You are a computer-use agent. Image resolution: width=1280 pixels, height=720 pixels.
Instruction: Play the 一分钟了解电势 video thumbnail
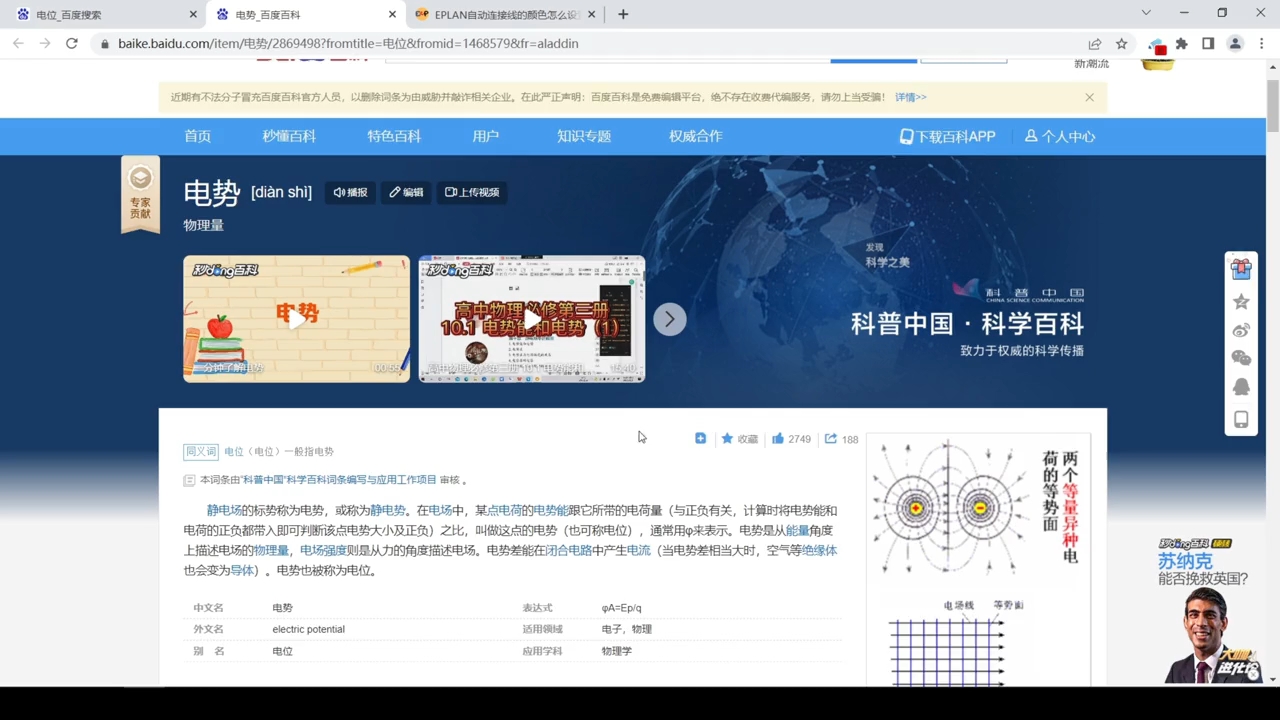(296, 319)
